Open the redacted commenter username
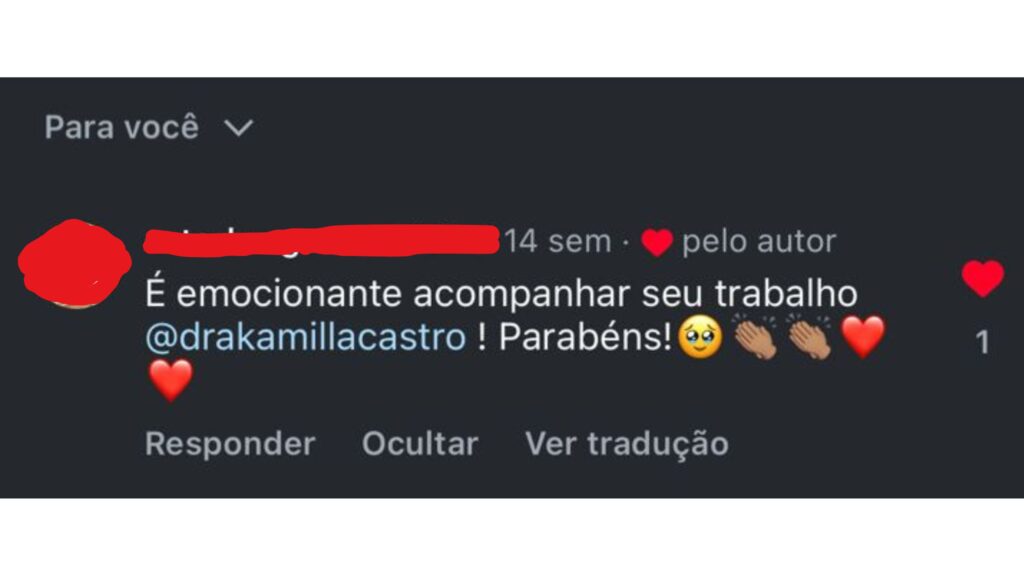 click(x=321, y=240)
